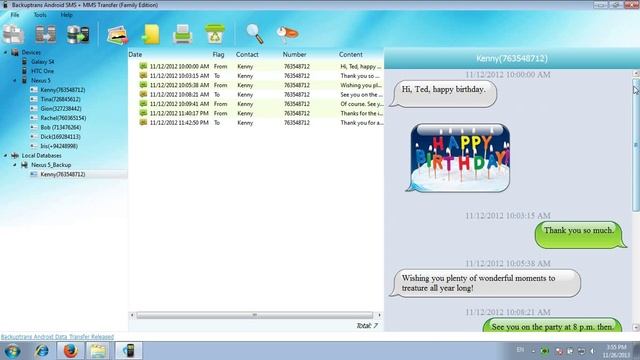Select message row dated 10:08:21 AM

point(256,94)
